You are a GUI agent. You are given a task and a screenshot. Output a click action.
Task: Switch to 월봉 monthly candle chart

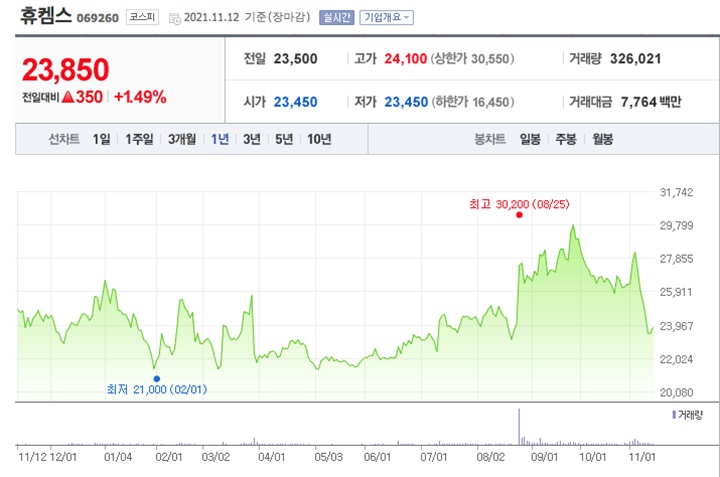[x=602, y=139]
